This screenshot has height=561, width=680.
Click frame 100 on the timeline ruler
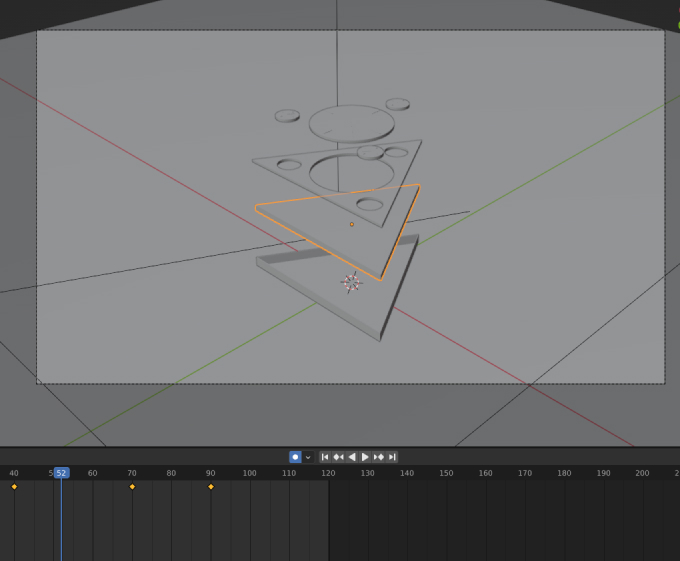coord(249,473)
